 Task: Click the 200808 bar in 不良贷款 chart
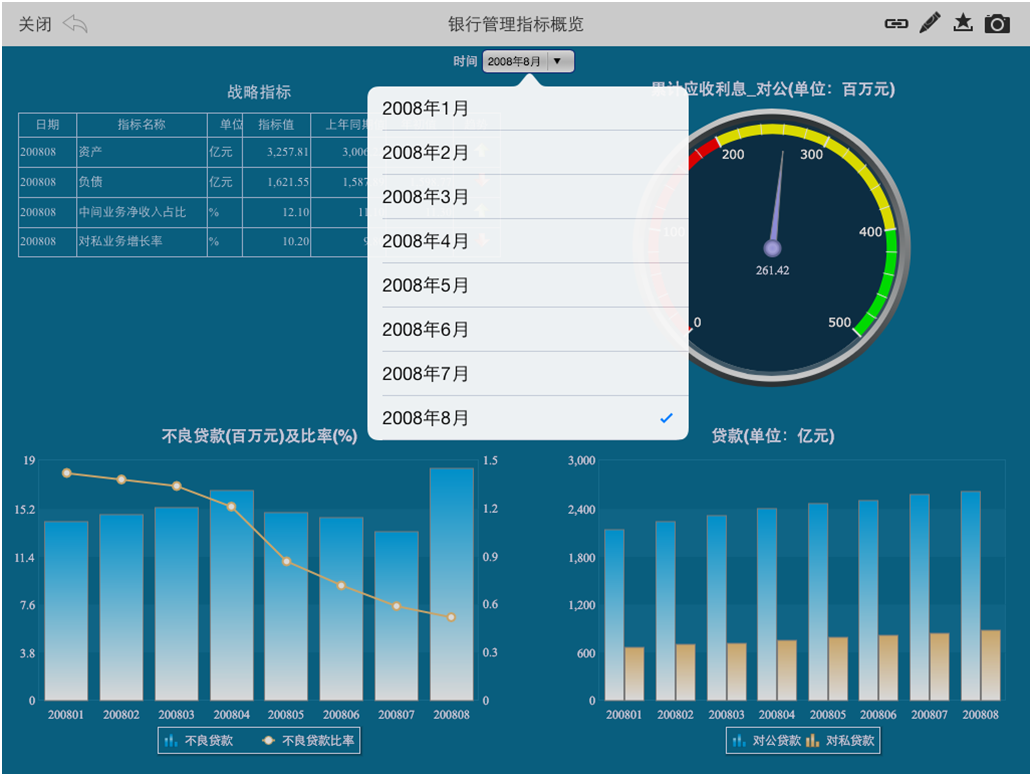(x=452, y=584)
